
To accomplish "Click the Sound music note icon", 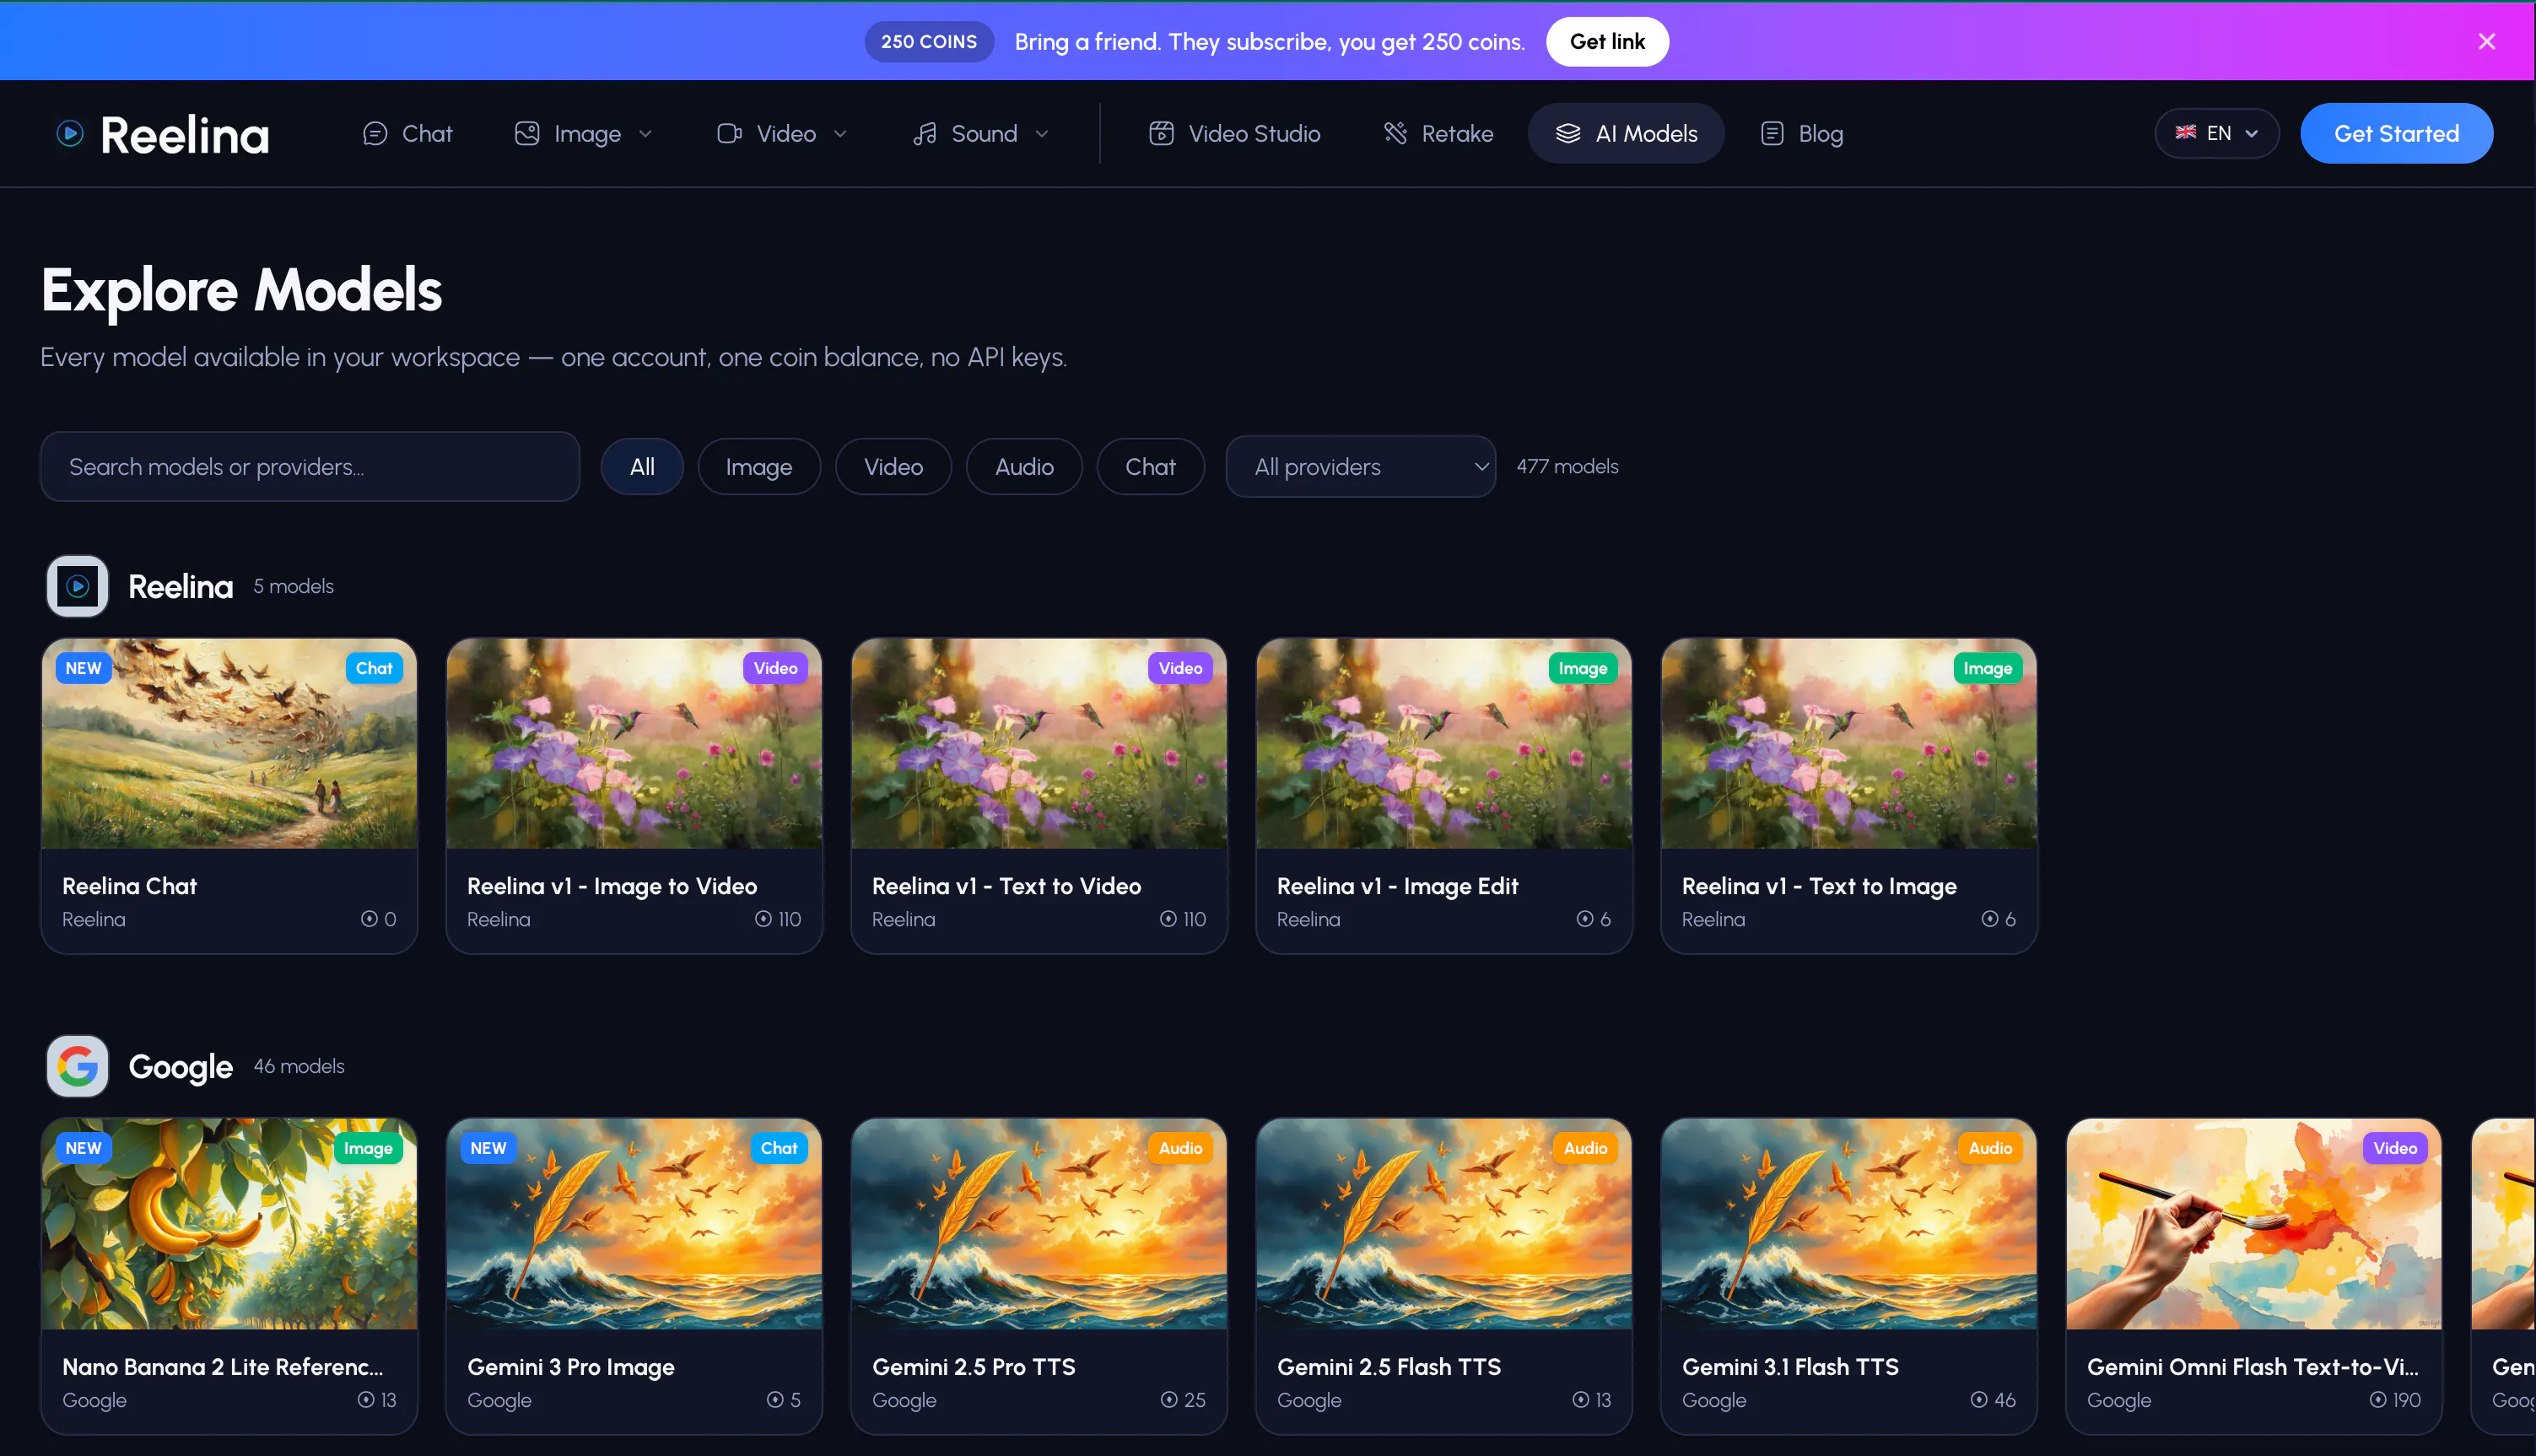I will click(925, 133).
